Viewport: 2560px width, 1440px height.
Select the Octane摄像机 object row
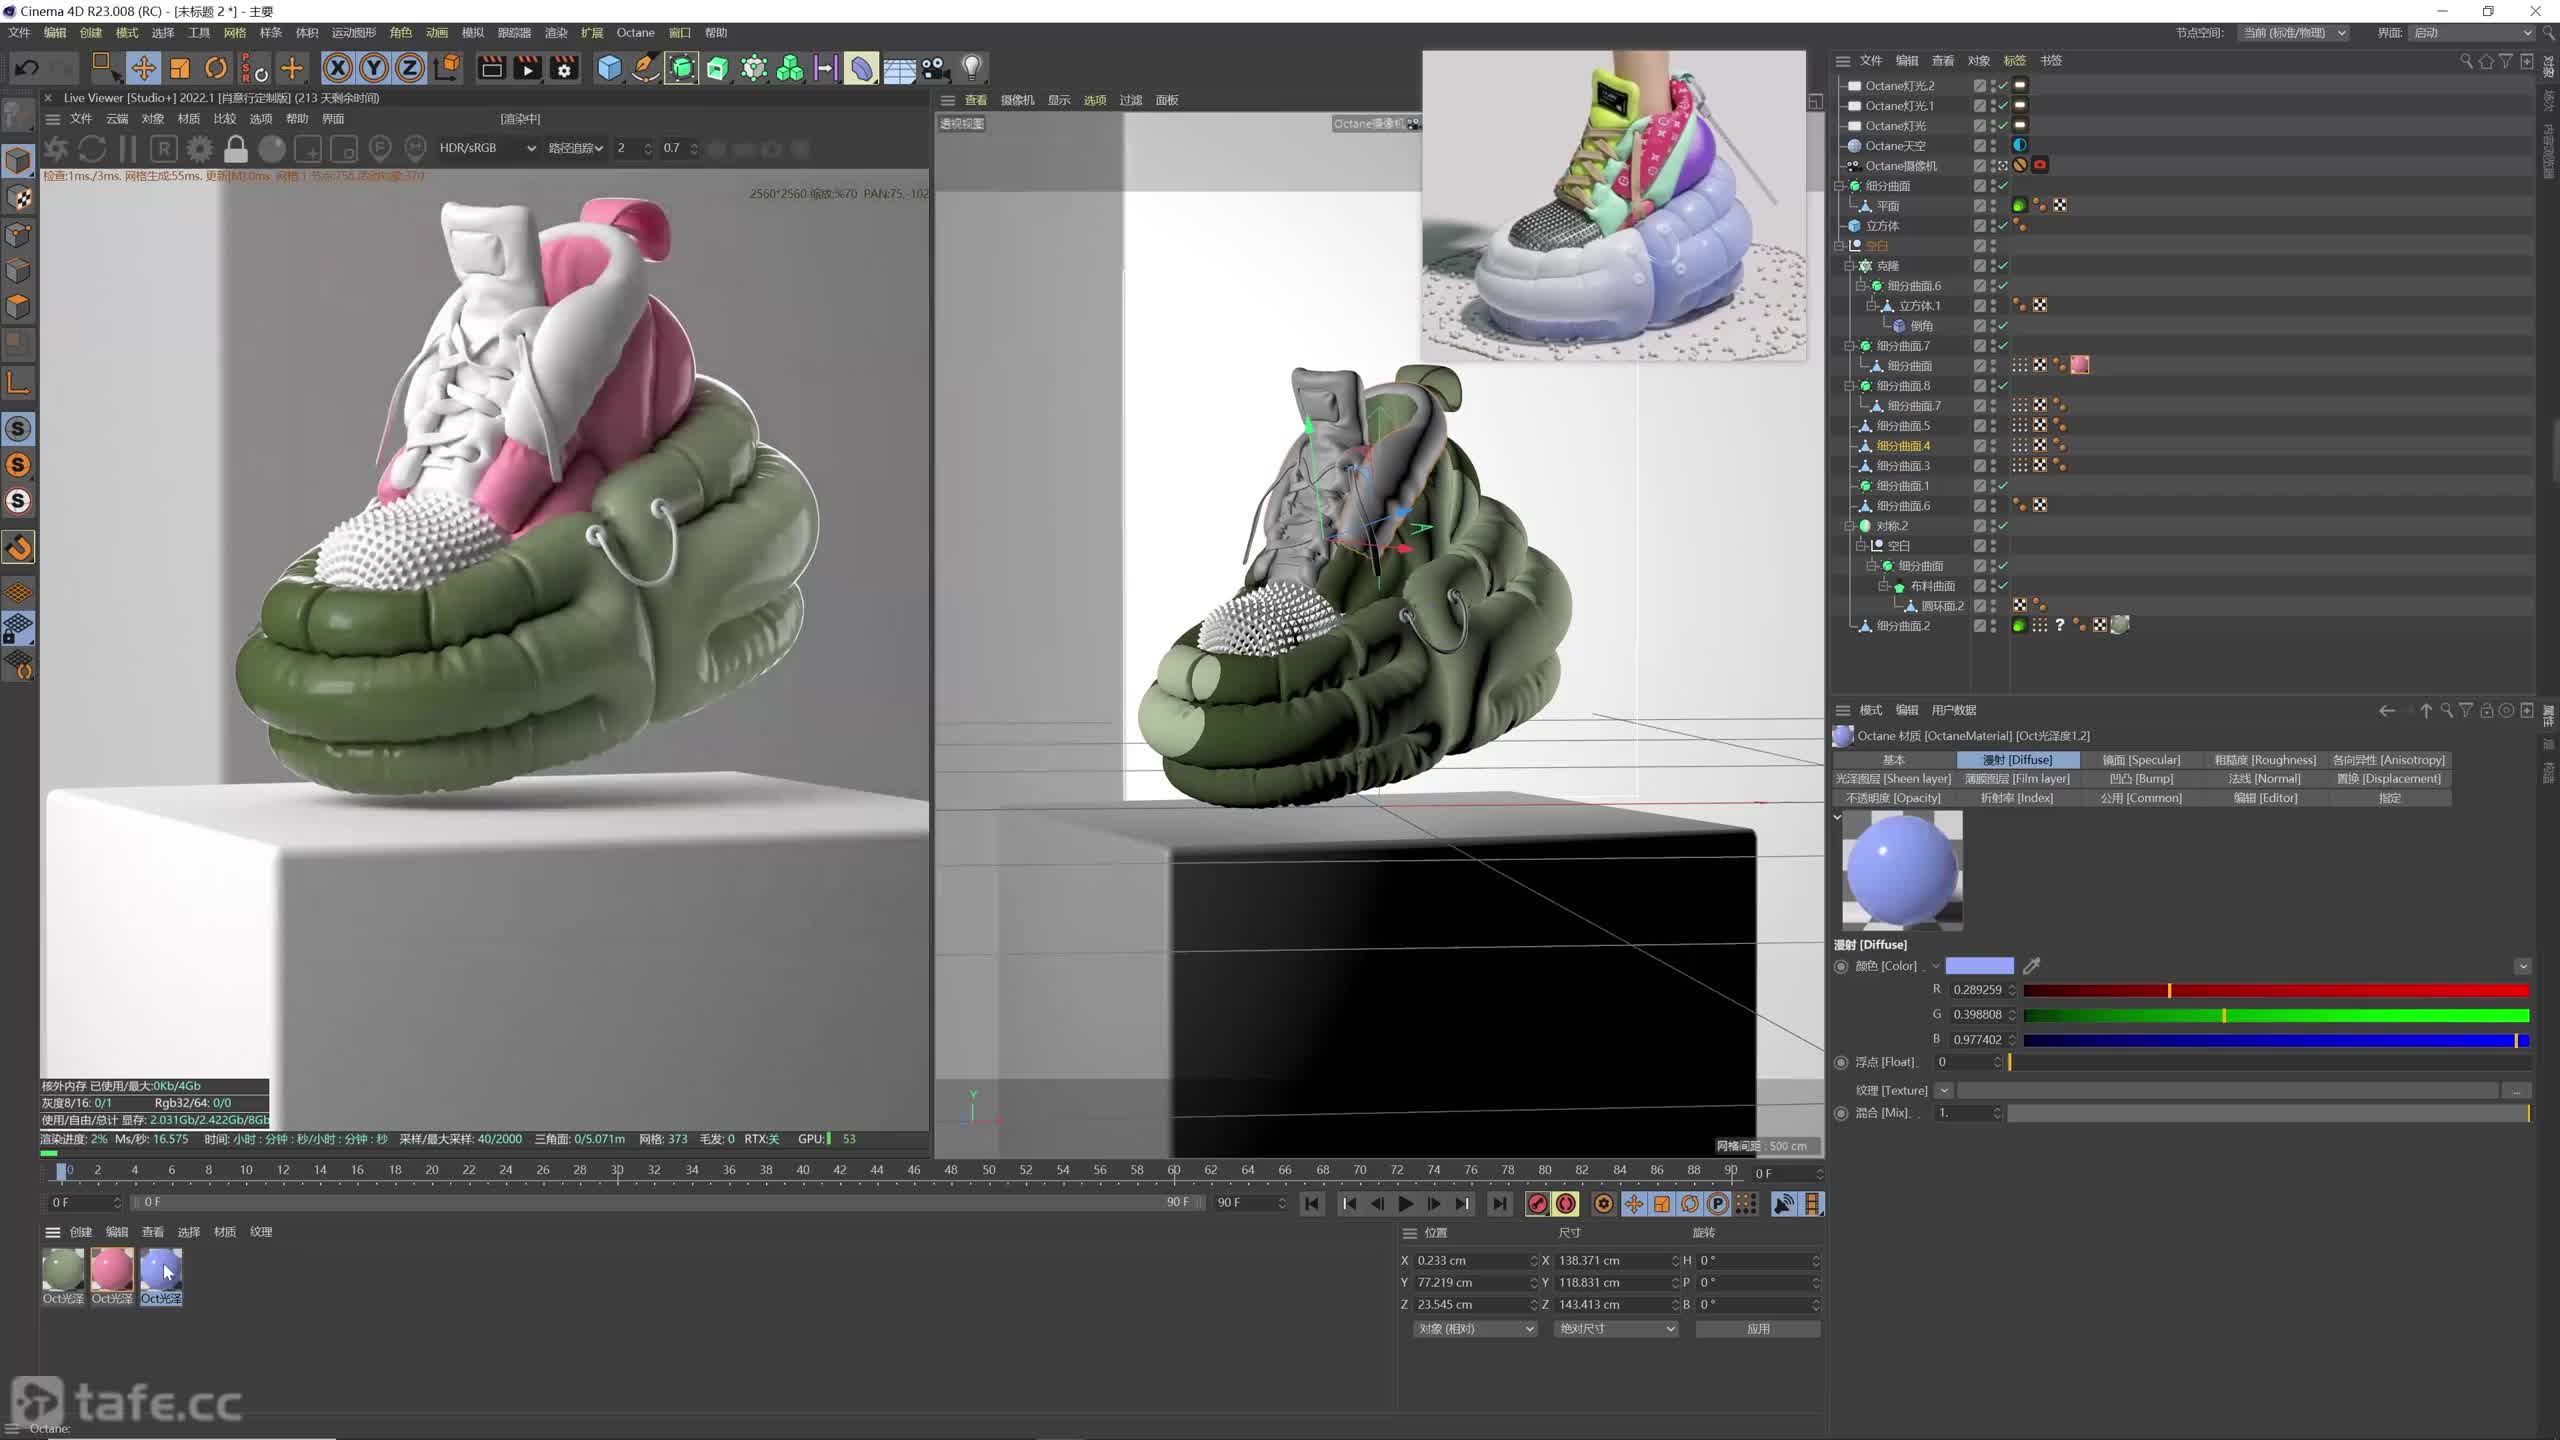click(x=1900, y=166)
